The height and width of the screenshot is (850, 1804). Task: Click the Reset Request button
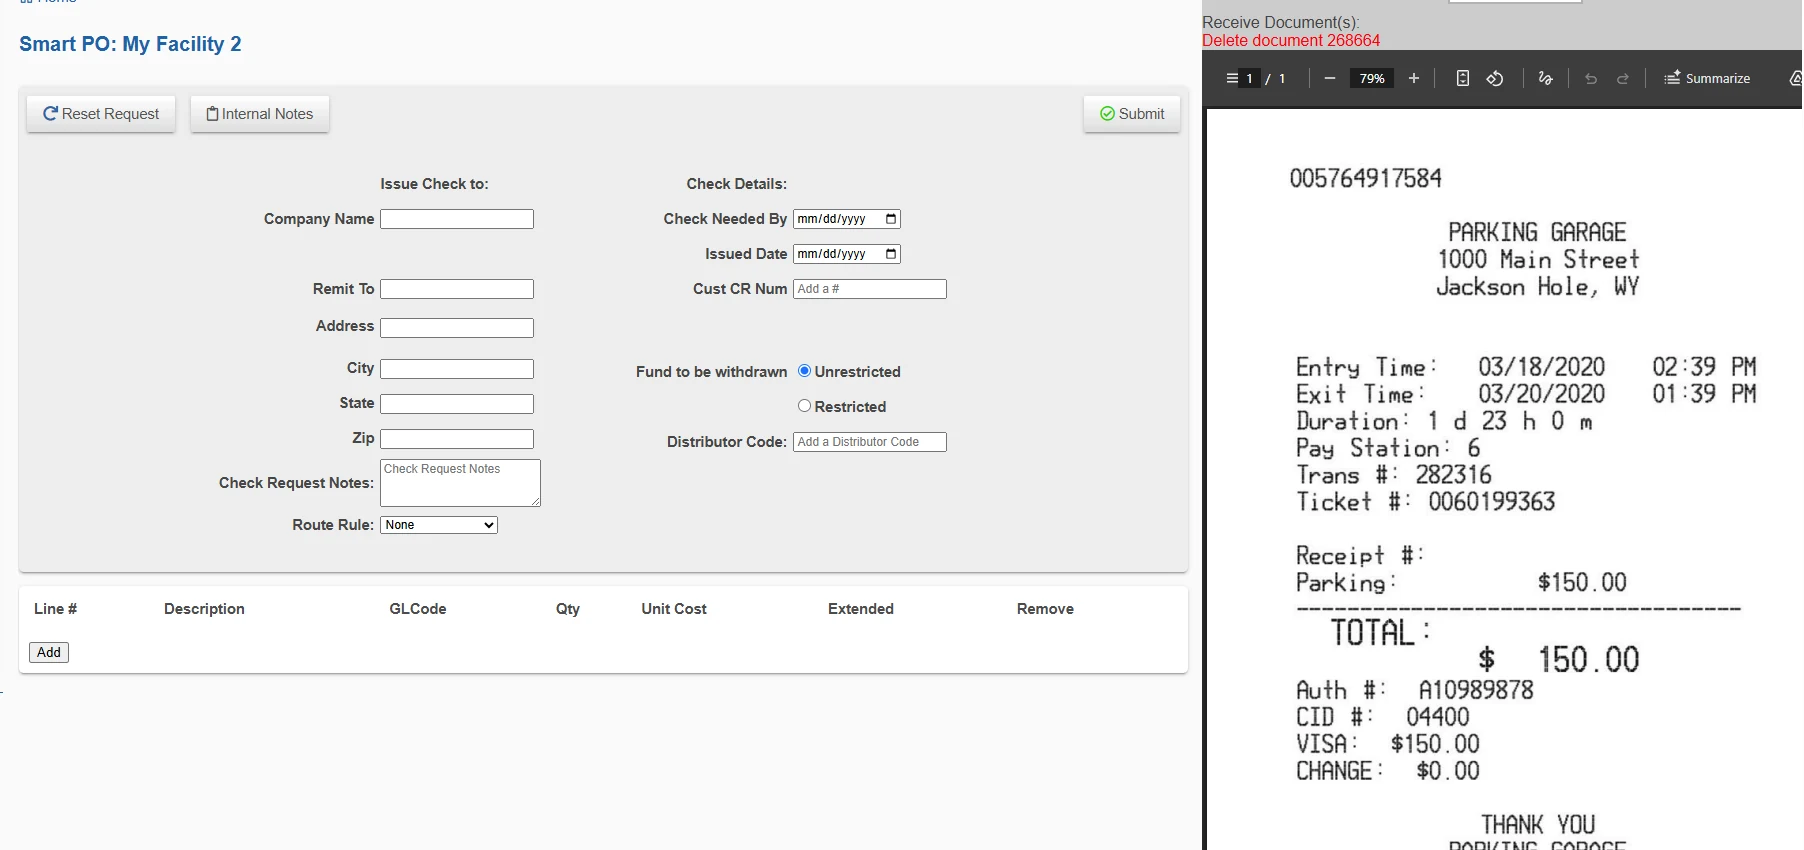[101, 114]
